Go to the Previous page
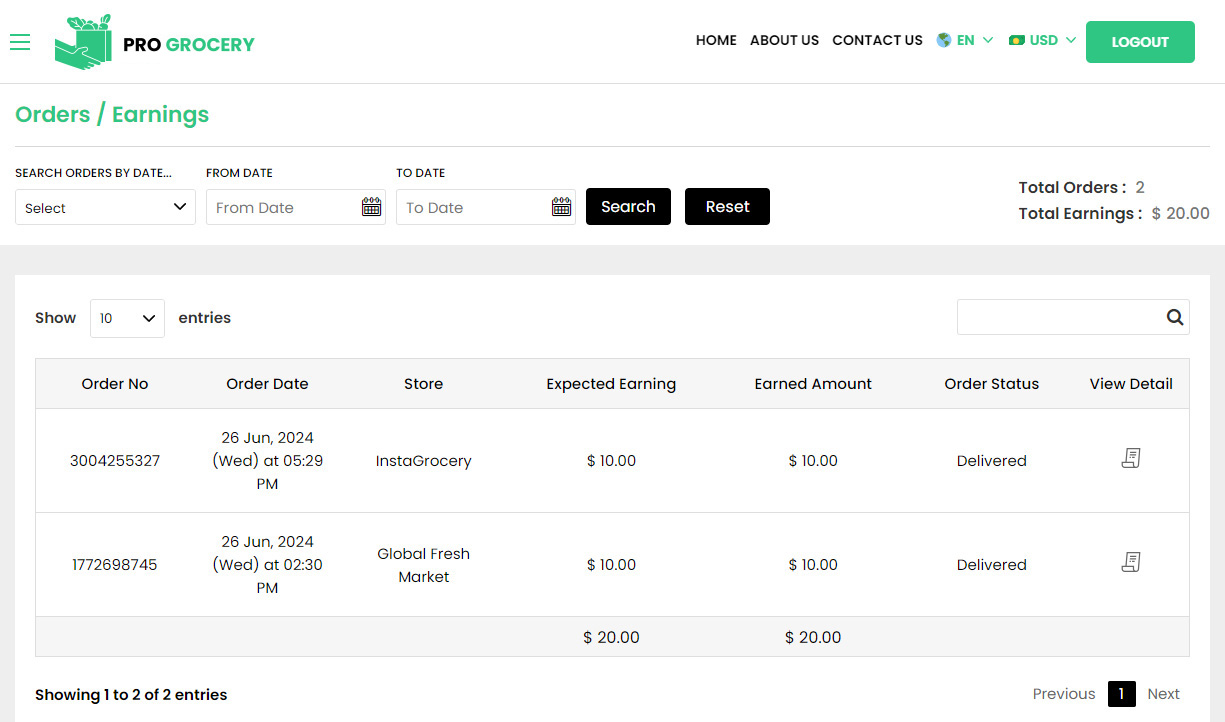This screenshot has width=1225, height=722. 1064,694
